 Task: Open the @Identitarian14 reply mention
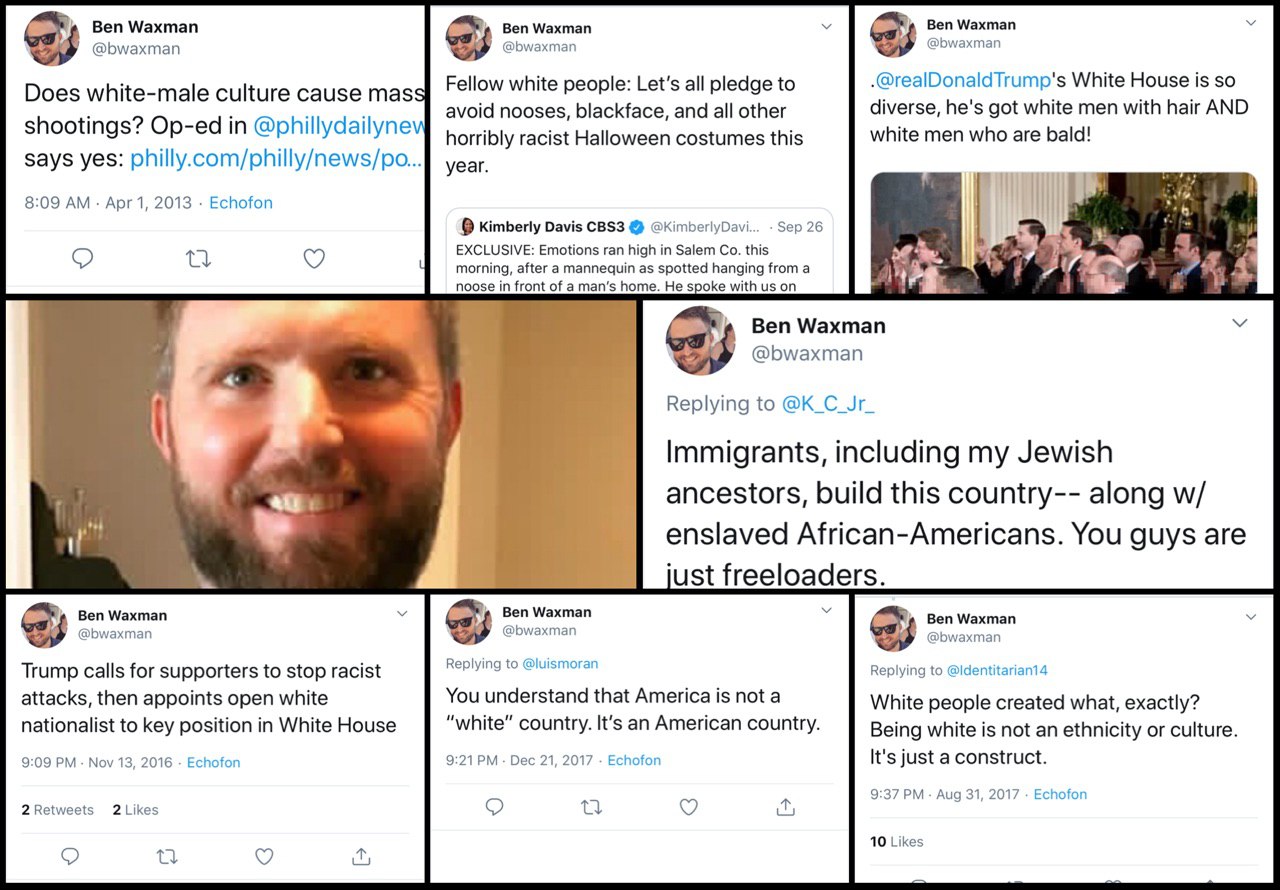pyautogui.click(x=997, y=670)
